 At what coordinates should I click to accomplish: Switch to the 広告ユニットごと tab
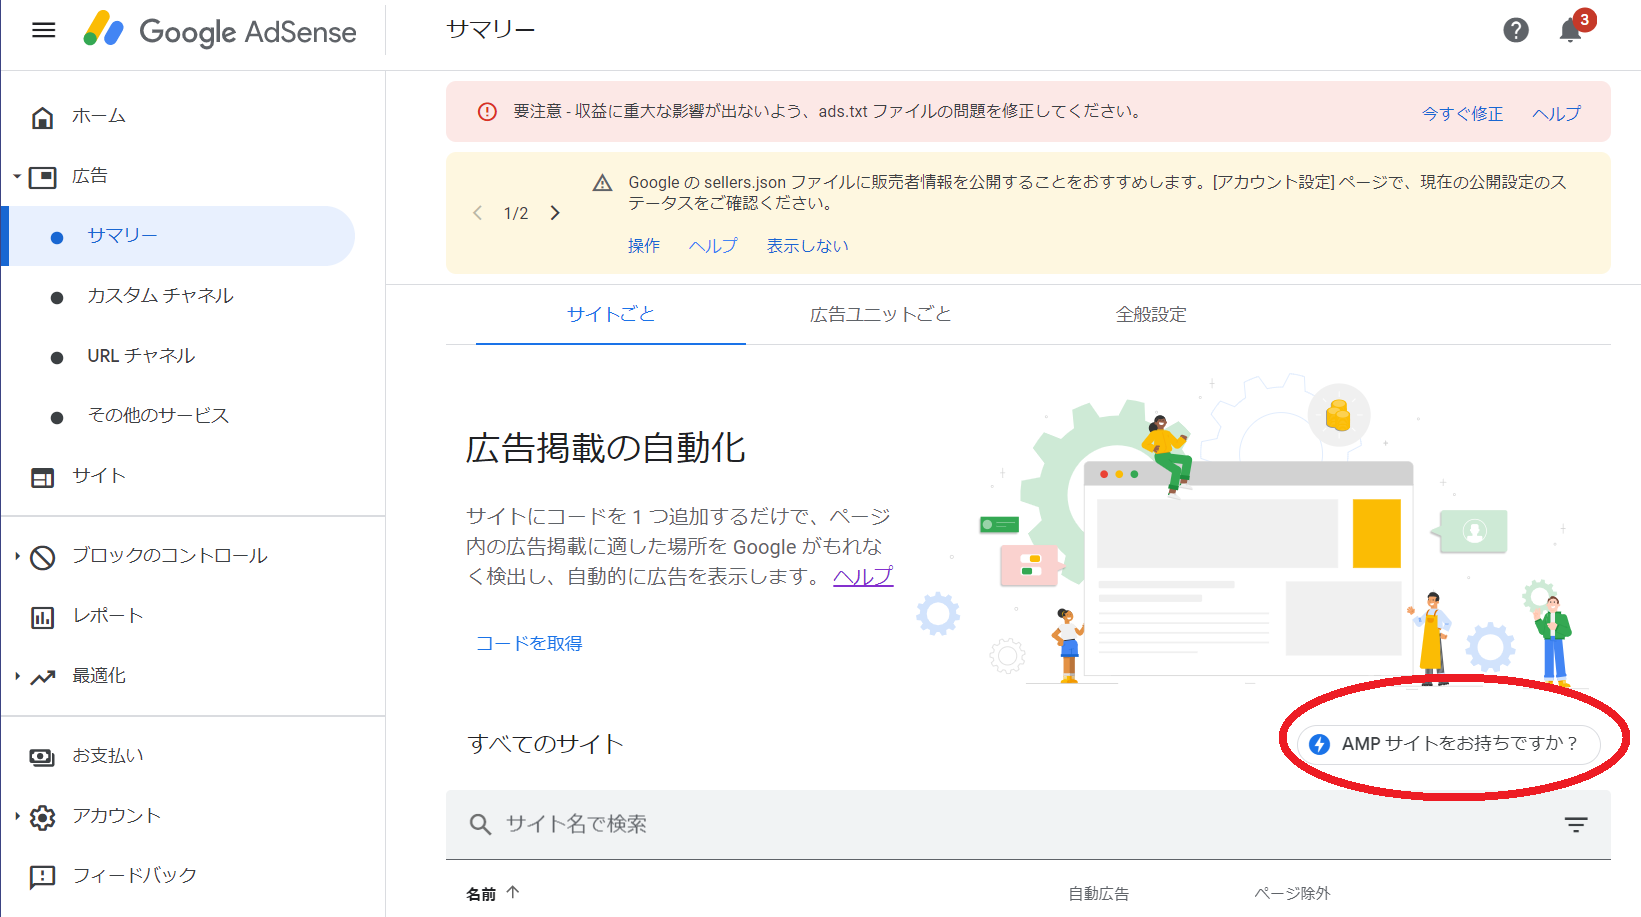click(x=880, y=315)
